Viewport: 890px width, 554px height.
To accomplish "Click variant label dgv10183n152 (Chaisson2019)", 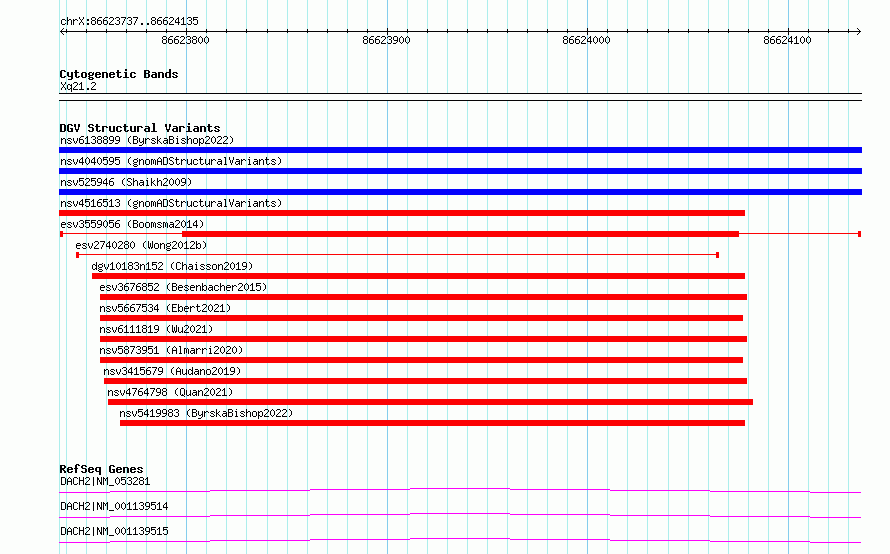I will pos(172,266).
